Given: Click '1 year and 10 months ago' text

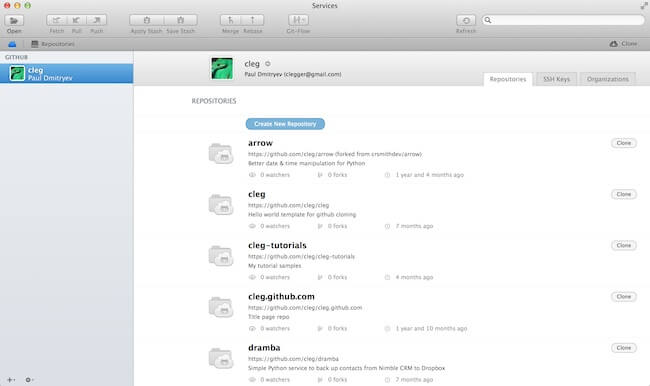Looking at the screenshot, I should (431, 329).
